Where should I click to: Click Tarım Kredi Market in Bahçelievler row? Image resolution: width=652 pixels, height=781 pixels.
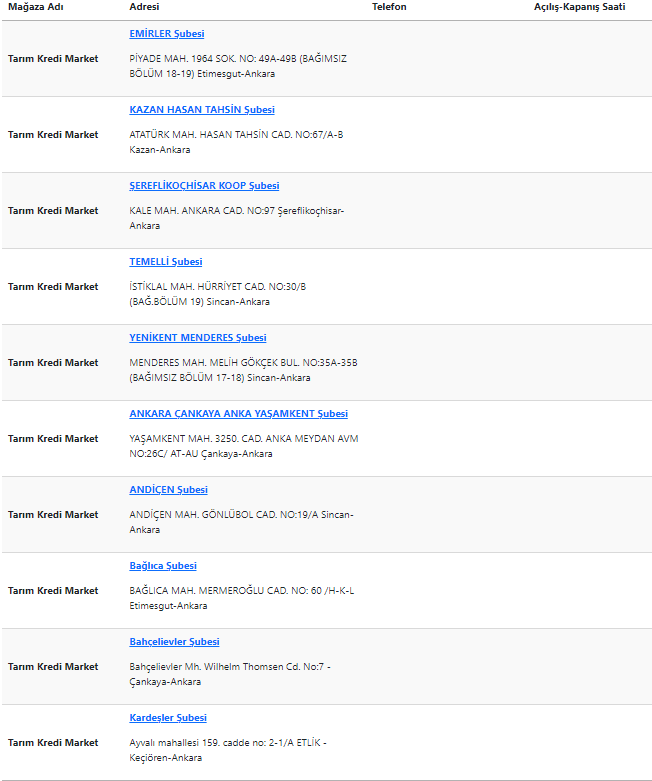pos(53,666)
